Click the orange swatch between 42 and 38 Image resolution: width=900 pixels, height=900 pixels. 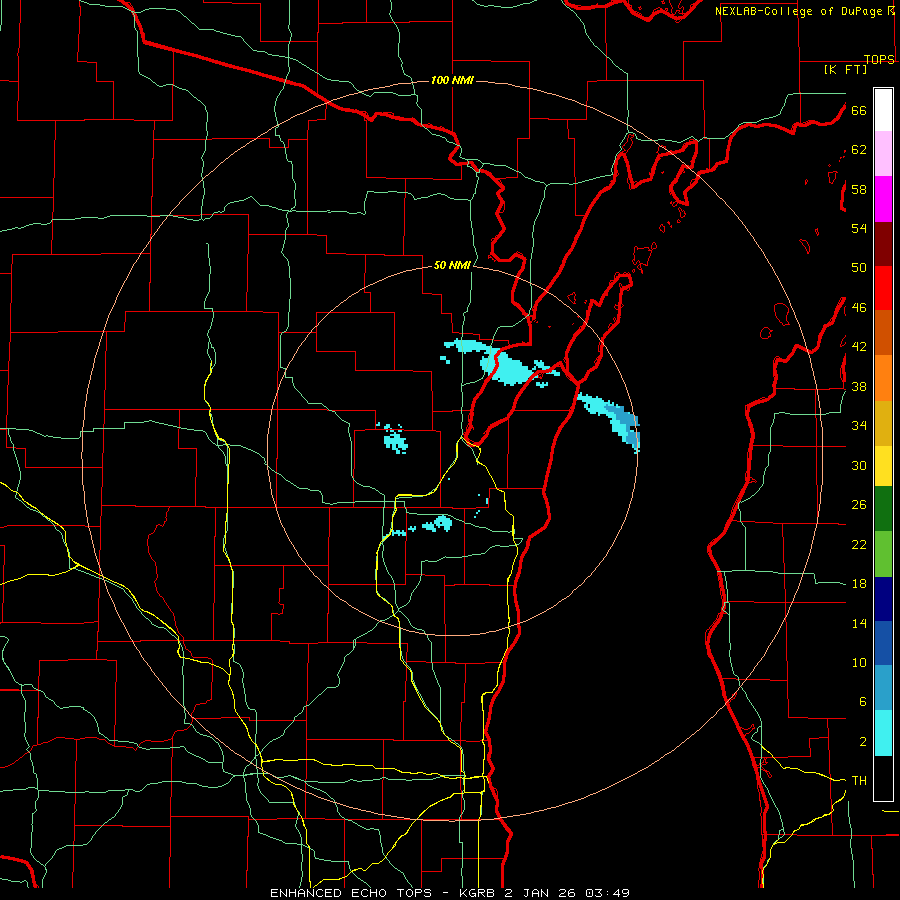click(883, 378)
